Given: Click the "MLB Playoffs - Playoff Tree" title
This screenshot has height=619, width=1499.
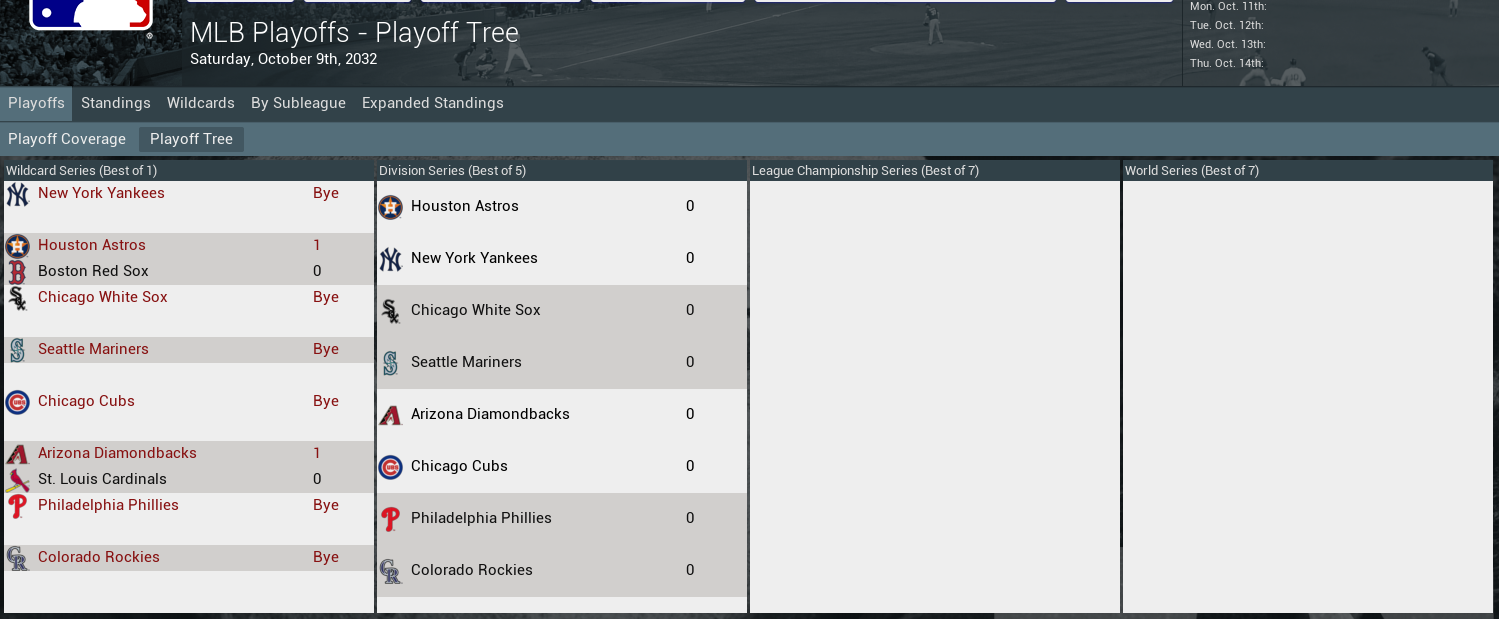Looking at the screenshot, I should (355, 32).
